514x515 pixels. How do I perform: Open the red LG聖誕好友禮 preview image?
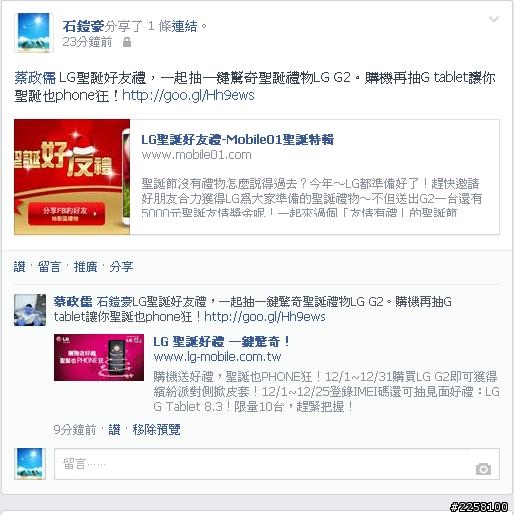click(x=72, y=177)
